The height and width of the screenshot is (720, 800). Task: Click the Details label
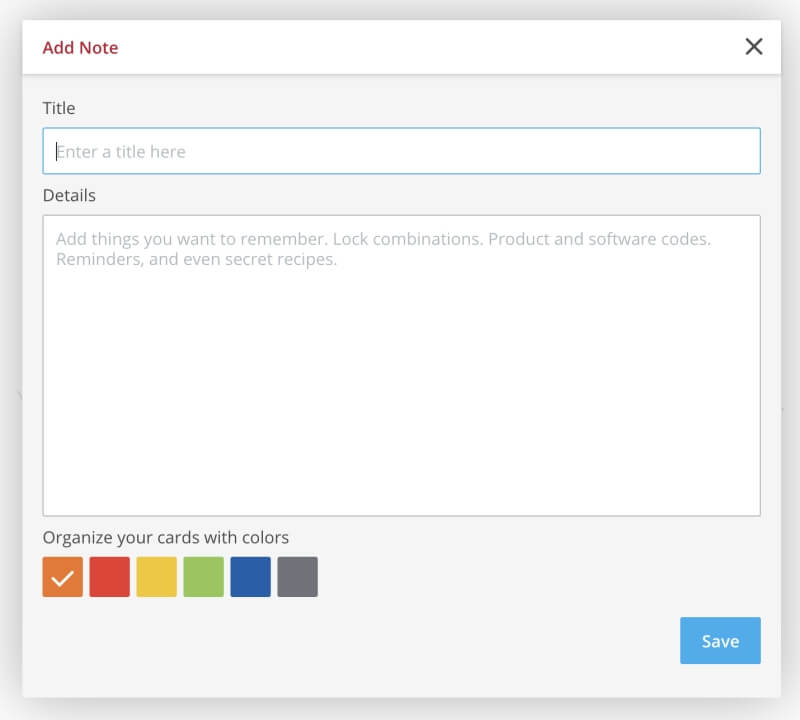69,195
